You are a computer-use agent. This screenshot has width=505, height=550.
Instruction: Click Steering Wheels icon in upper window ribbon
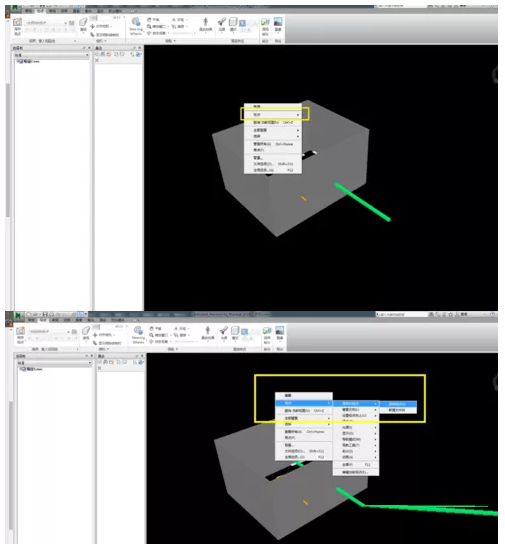click(x=136, y=22)
